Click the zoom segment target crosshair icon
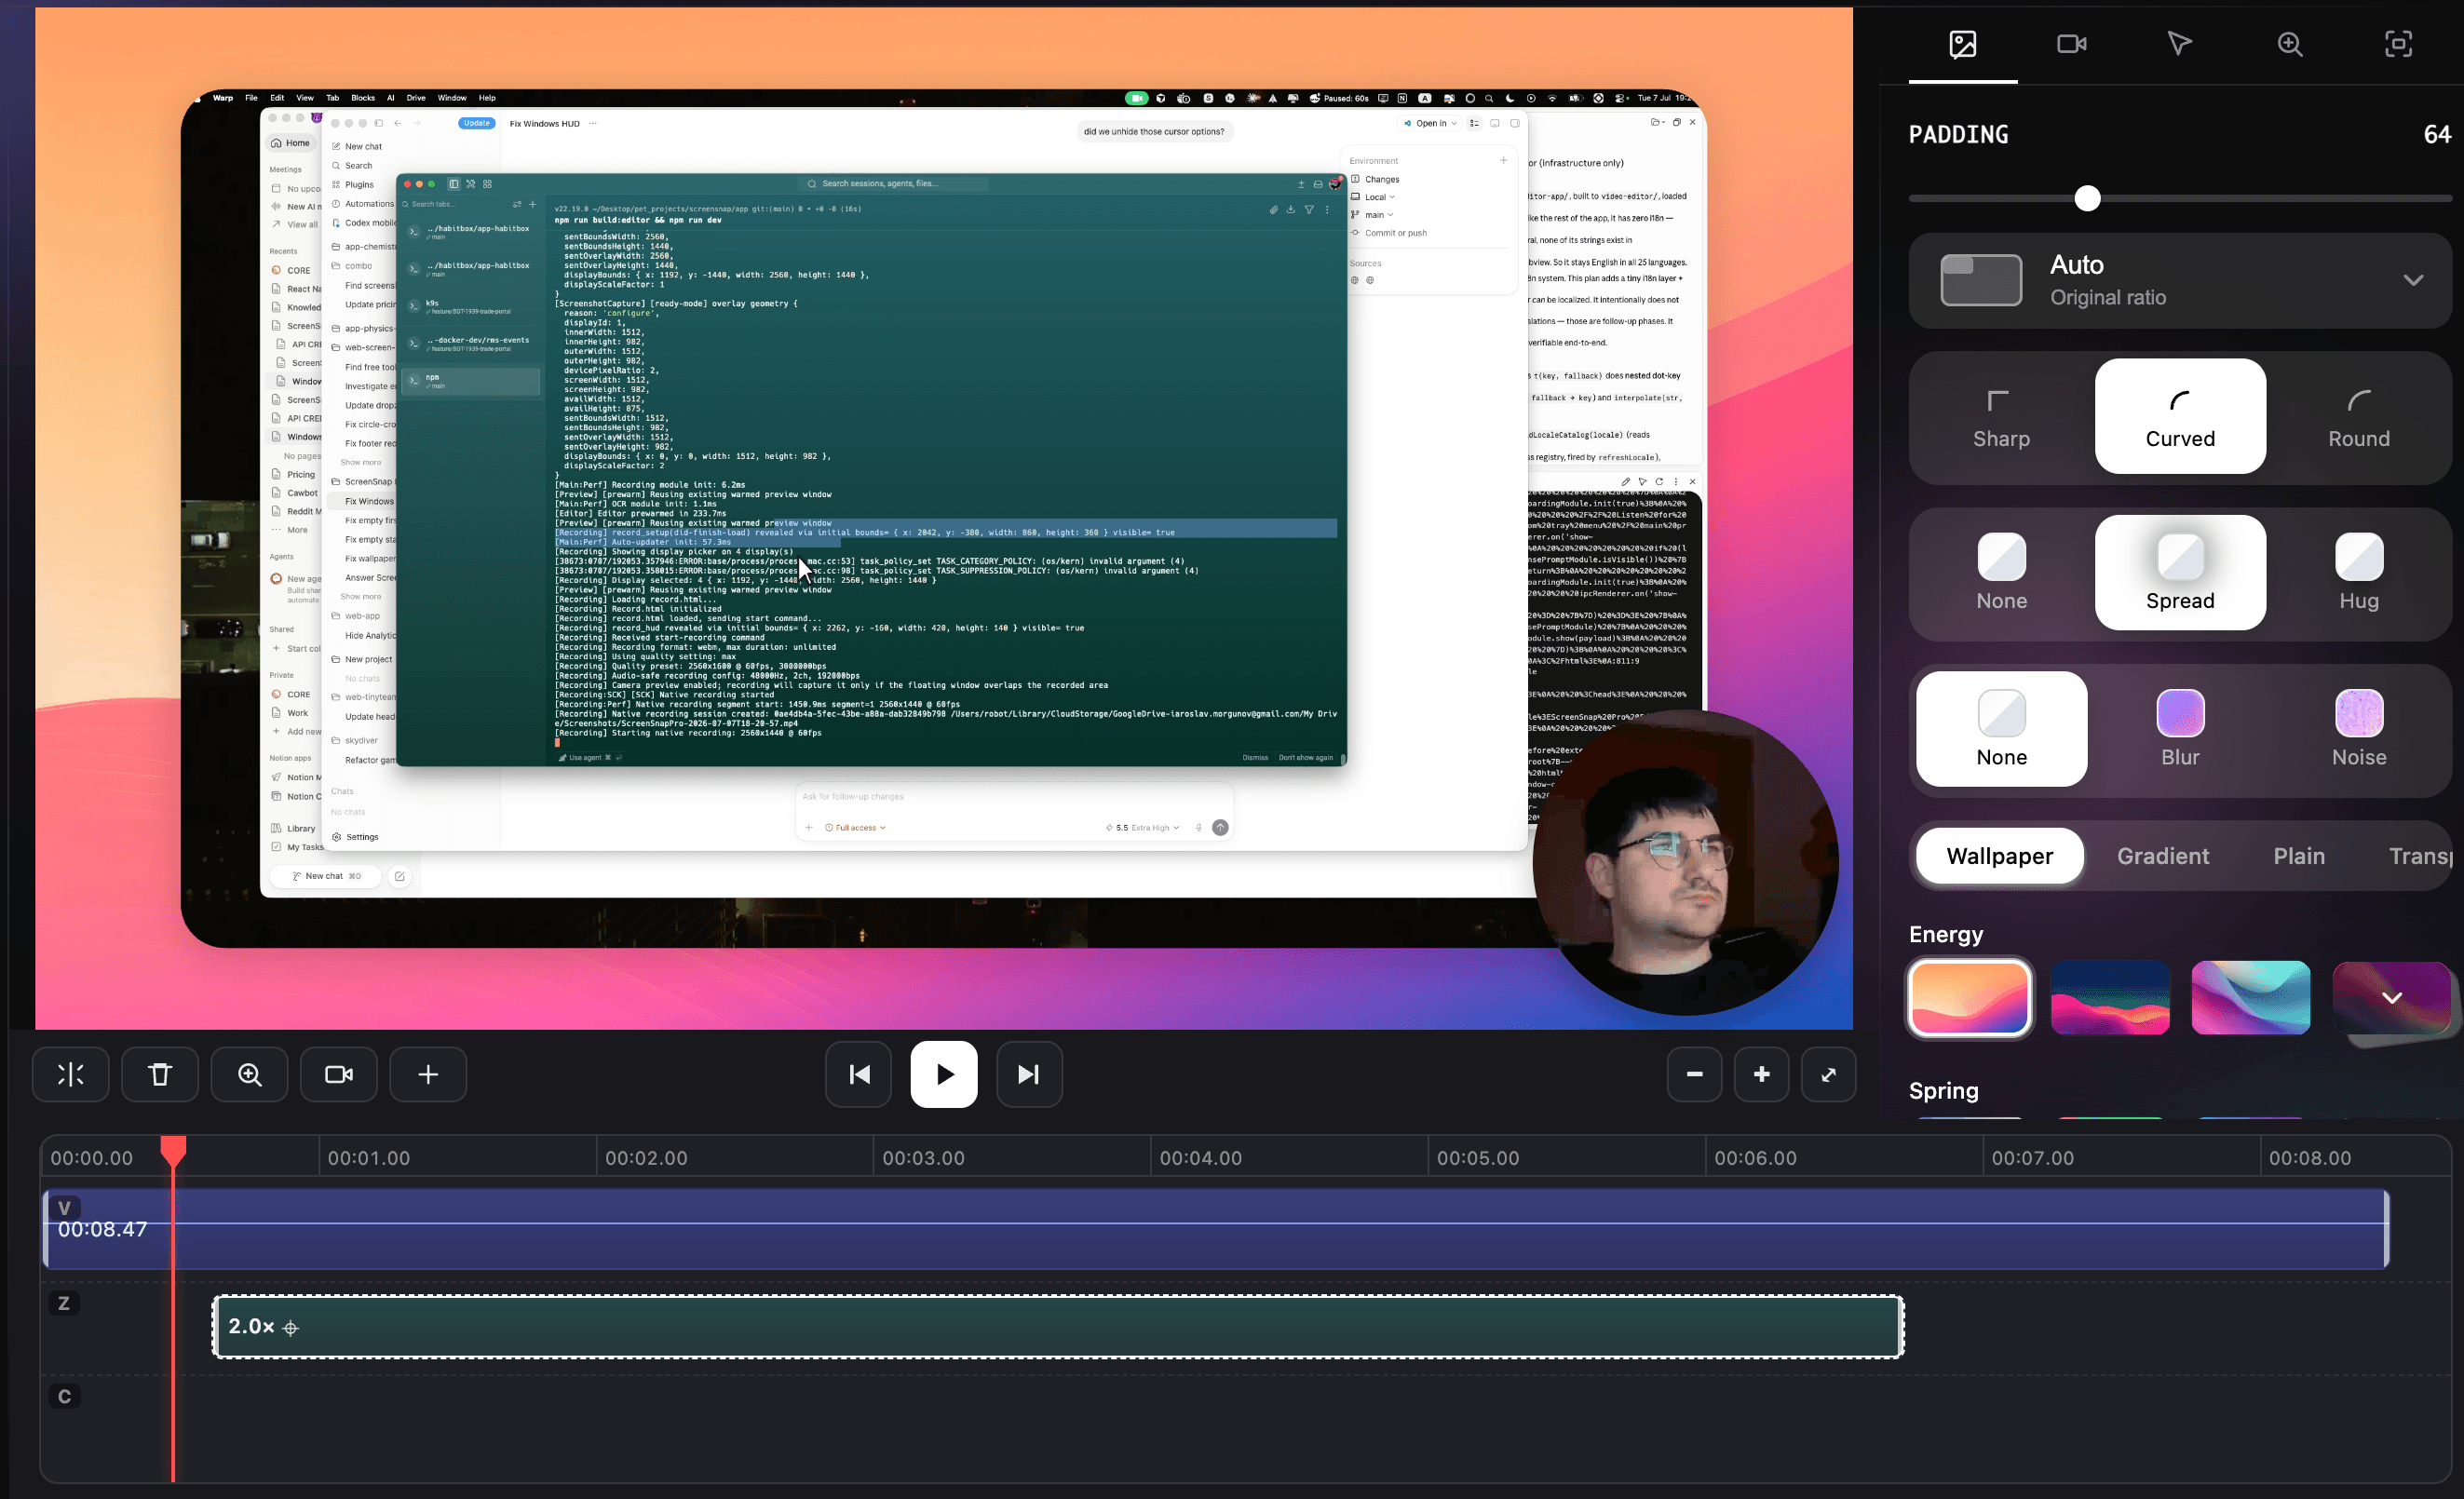This screenshot has width=2464, height=1499. (x=291, y=1328)
